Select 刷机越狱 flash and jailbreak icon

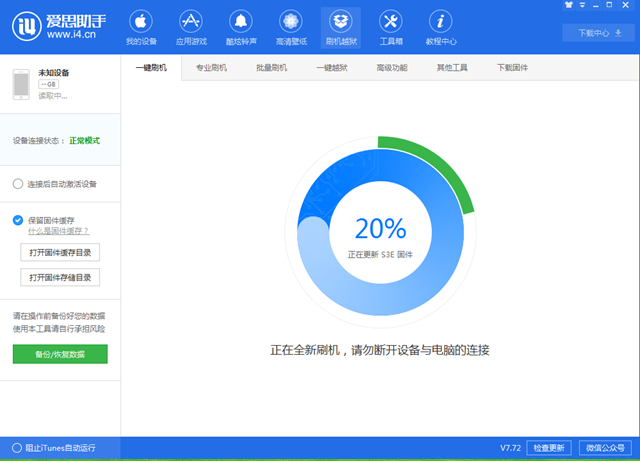click(340, 28)
